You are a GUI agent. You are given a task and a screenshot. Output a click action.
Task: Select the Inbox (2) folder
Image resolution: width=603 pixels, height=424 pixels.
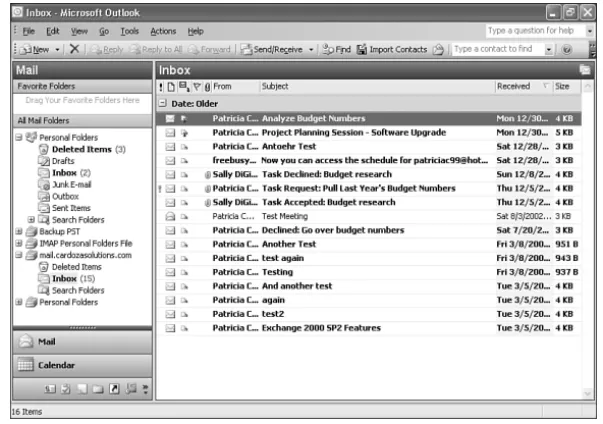click(x=65, y=173)
